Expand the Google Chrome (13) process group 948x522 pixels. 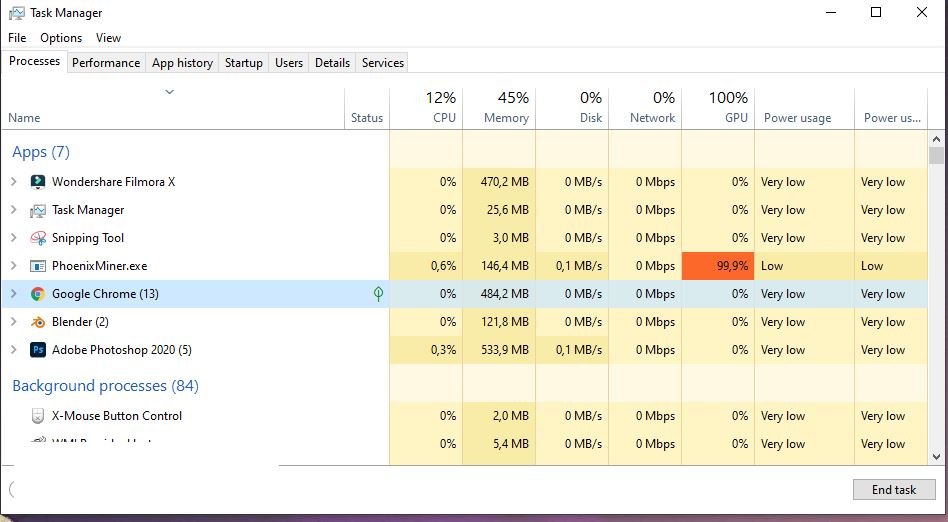pyautogui.click(x=14, y=294)
